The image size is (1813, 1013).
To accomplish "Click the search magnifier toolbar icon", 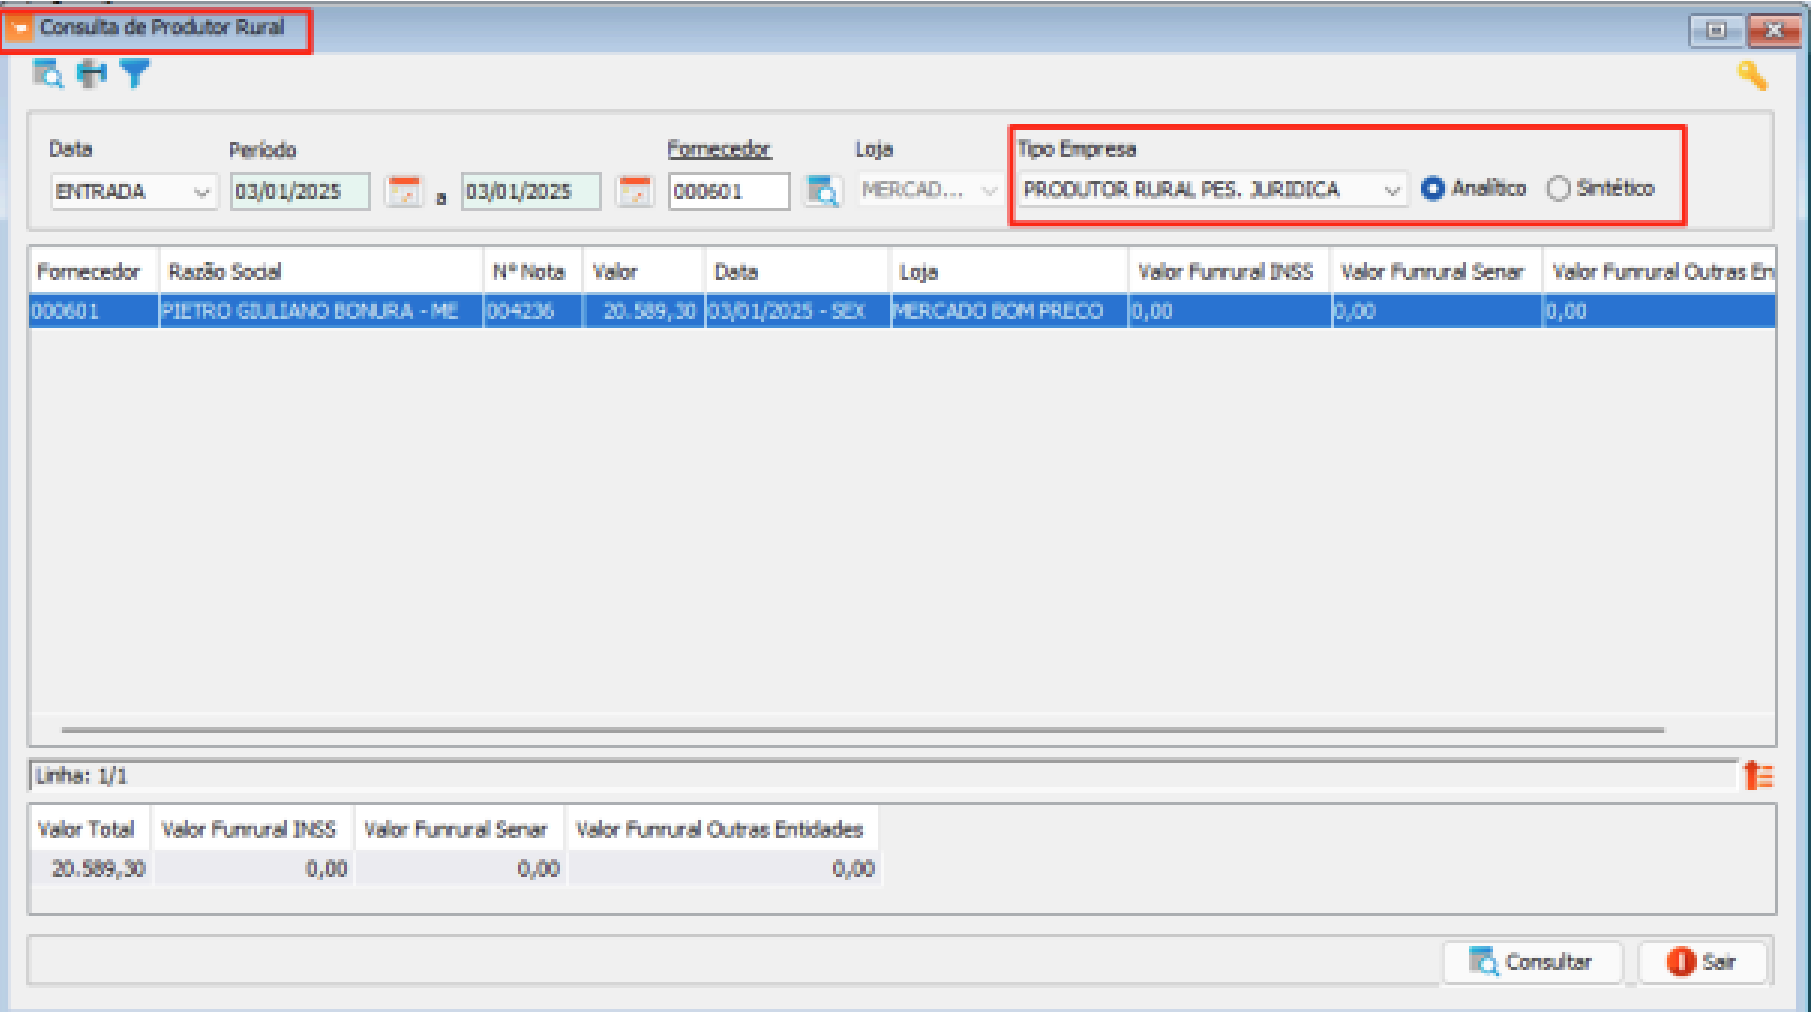I will click(x=47, y=74).
